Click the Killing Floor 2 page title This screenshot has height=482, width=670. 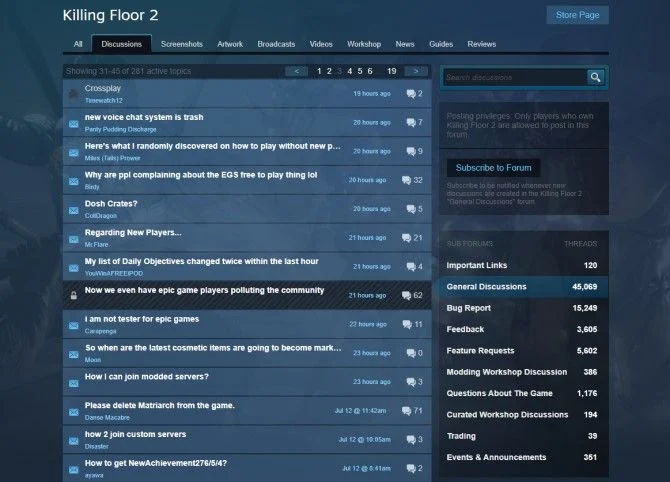point(110,15)
